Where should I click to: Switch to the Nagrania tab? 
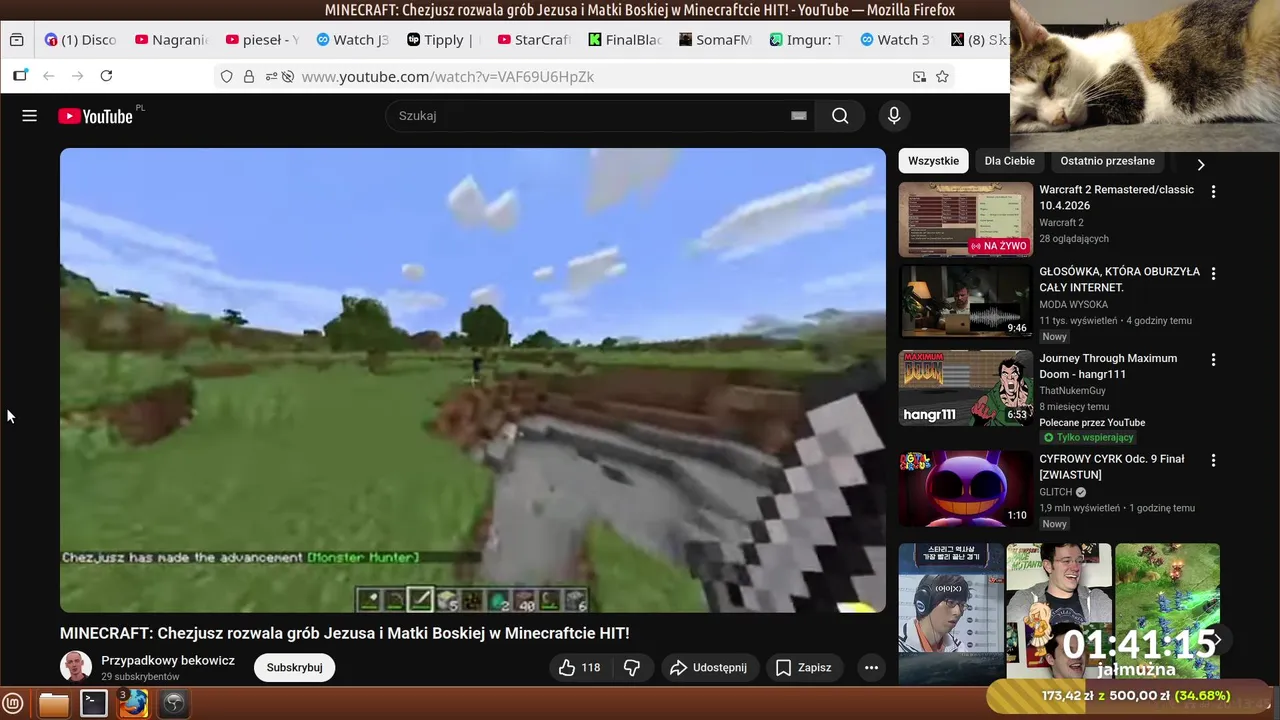coord(170,40)
